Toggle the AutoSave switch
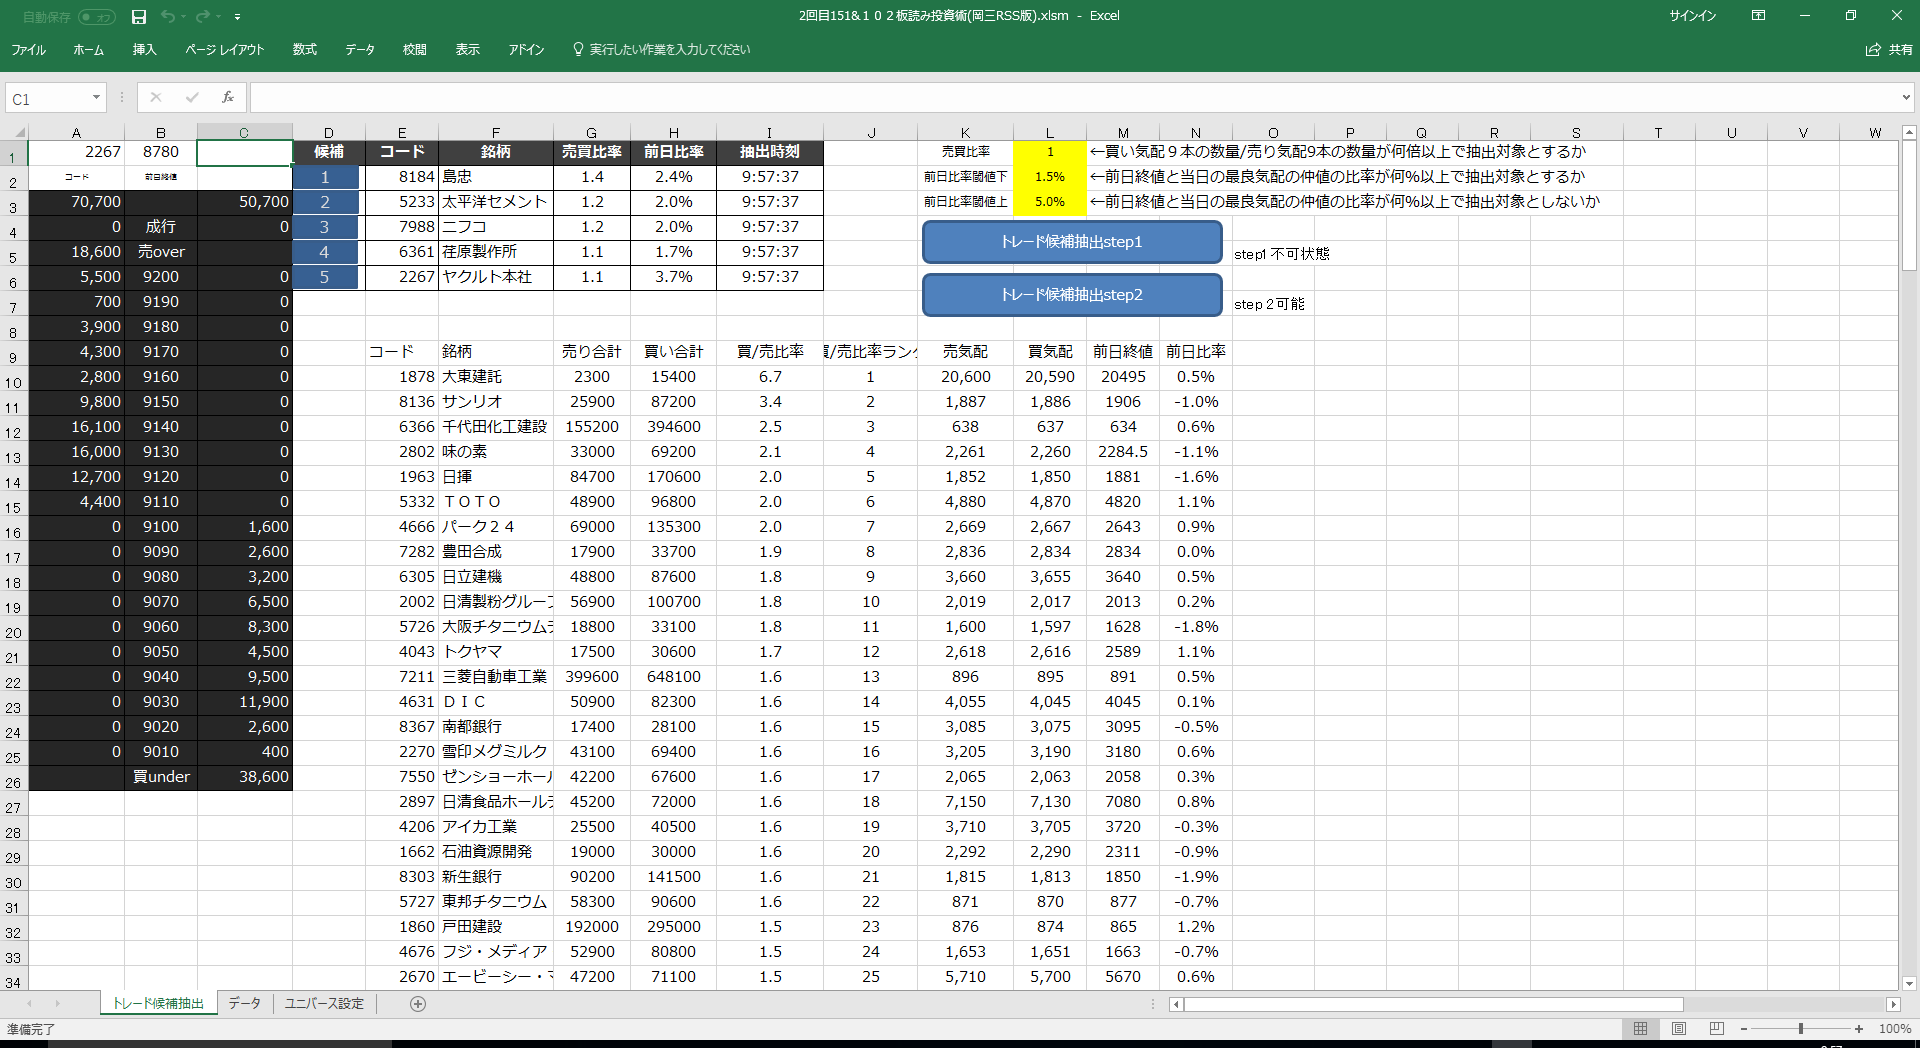The height and width of the screenshot is (1048, 1920). pos(96,17)
